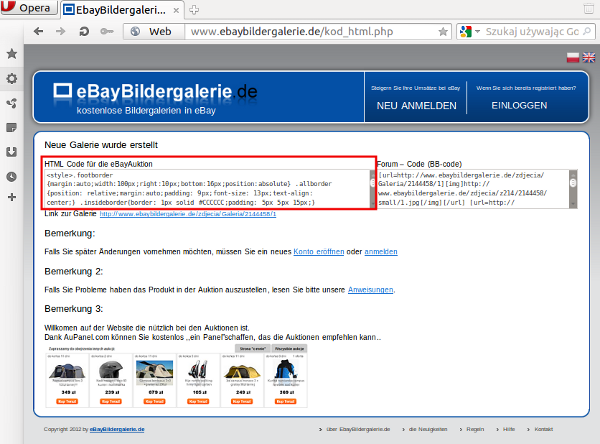This screenshot has height=444, width=600.
Task: Click inside the HTML code text area
Action: click(207, 189)
